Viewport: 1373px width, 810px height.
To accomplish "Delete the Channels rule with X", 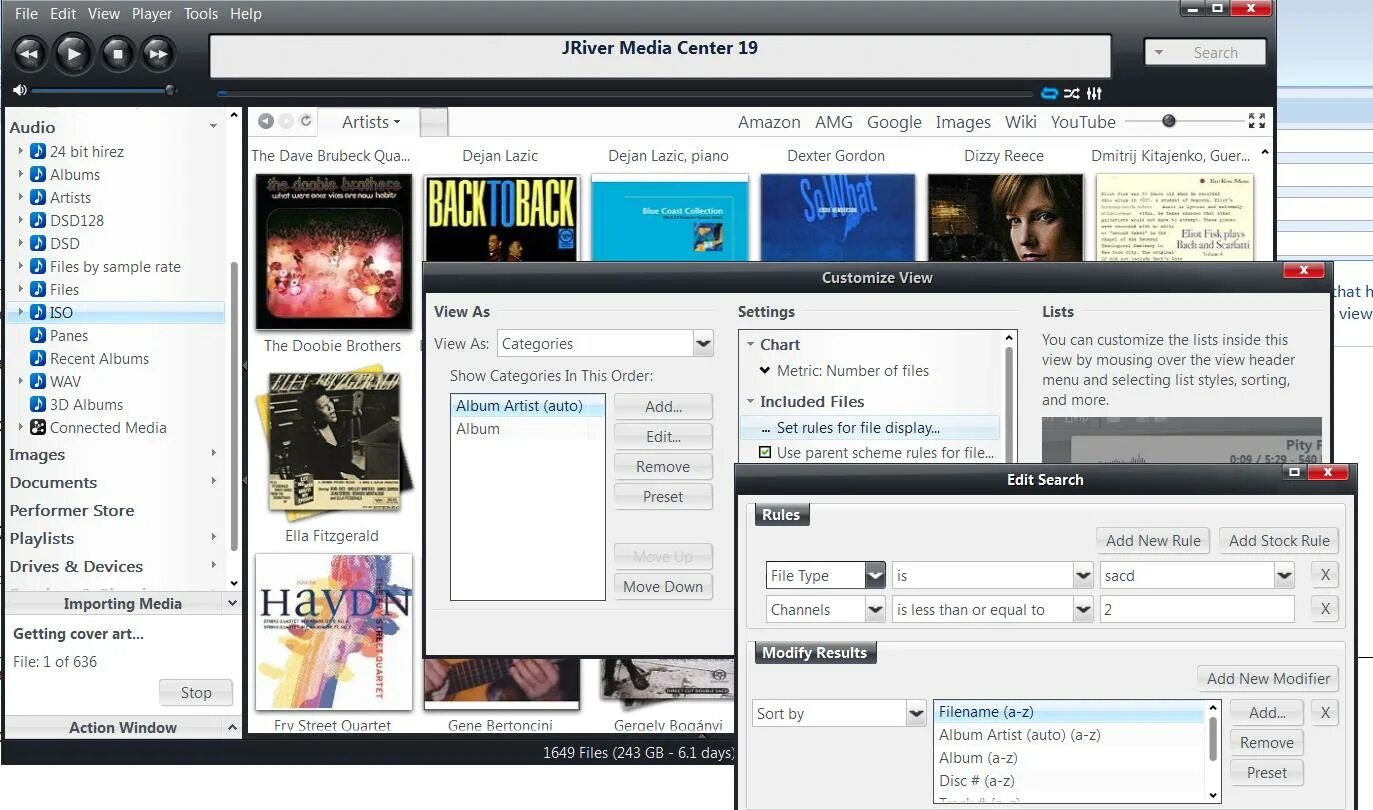I will (x=1325, y=609).
